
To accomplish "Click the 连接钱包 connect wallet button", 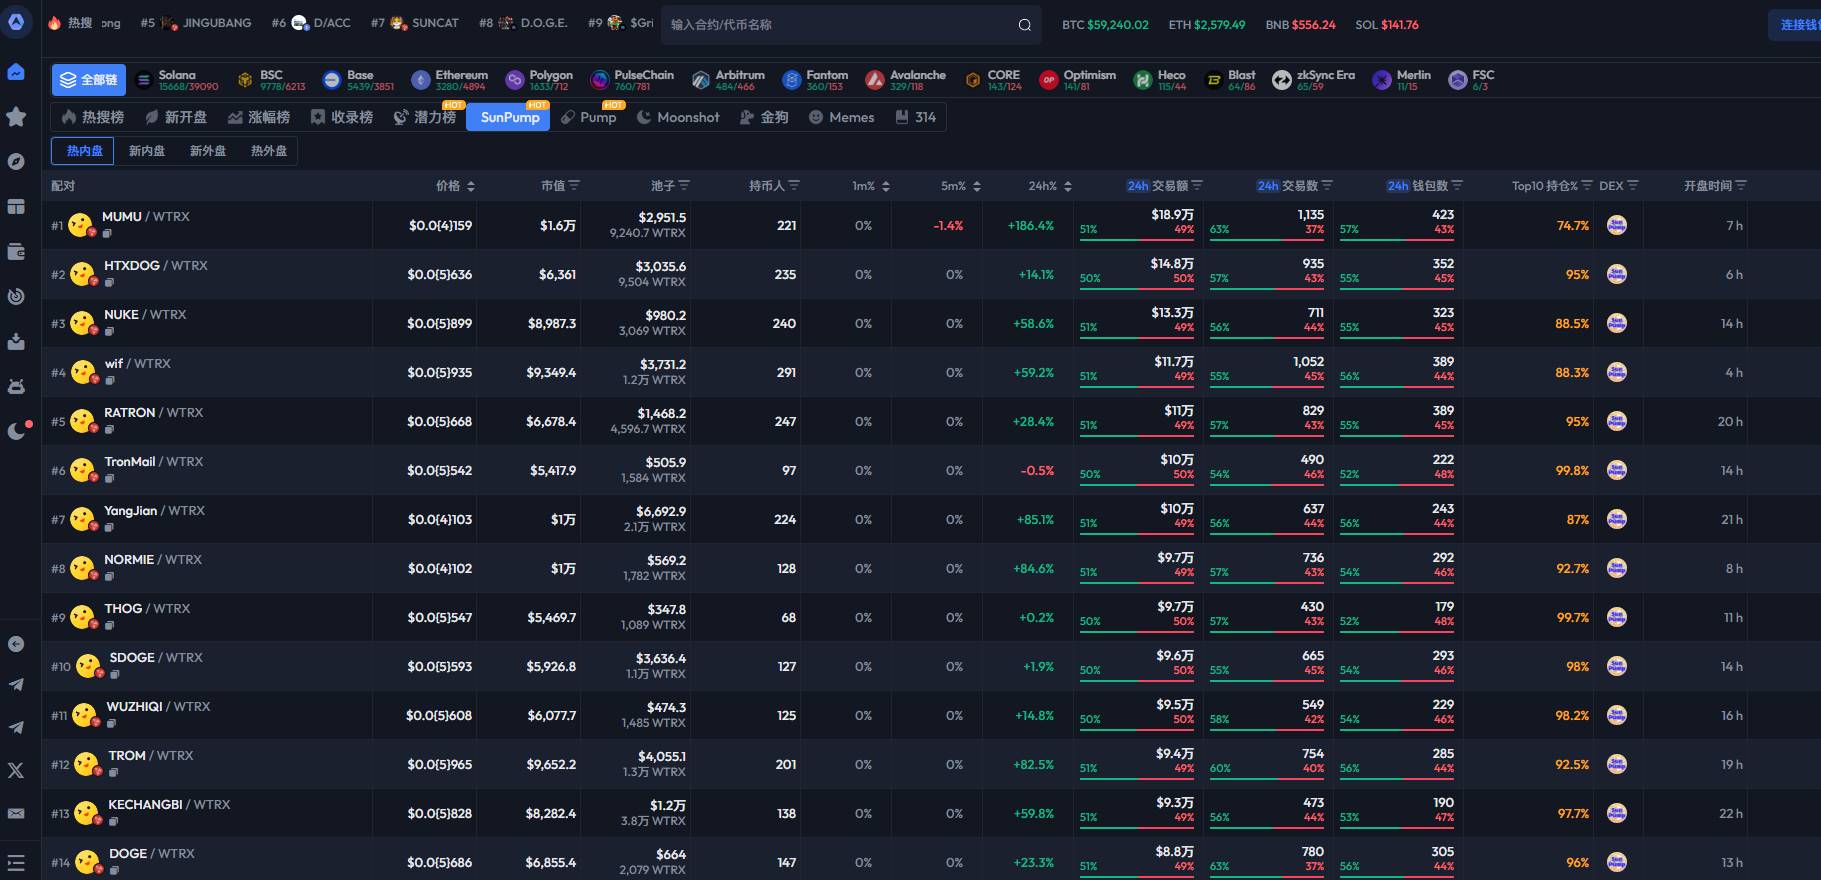I will pos(1798,25).
